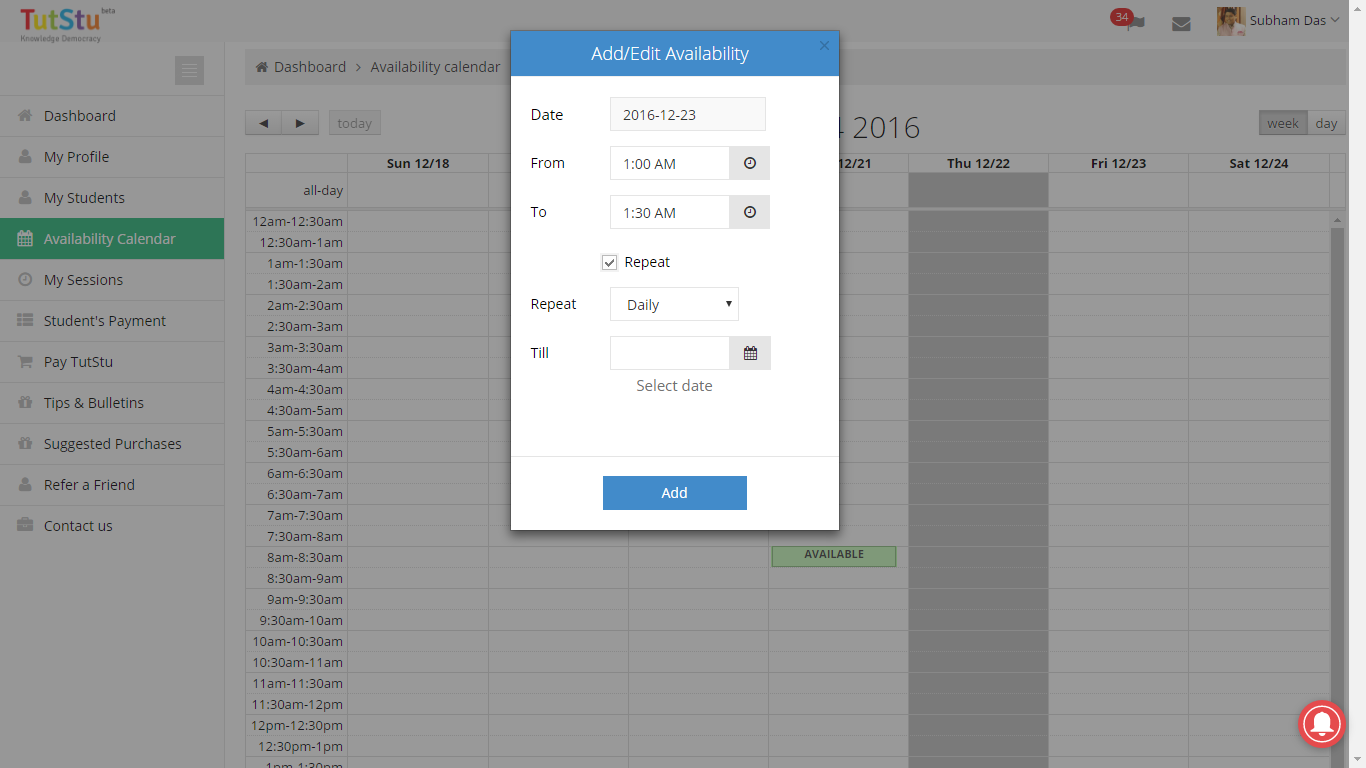The width and height of the screenshot is (1366, 768).
Task: Click Subham Das profile picture
Action: point(1230,21)
